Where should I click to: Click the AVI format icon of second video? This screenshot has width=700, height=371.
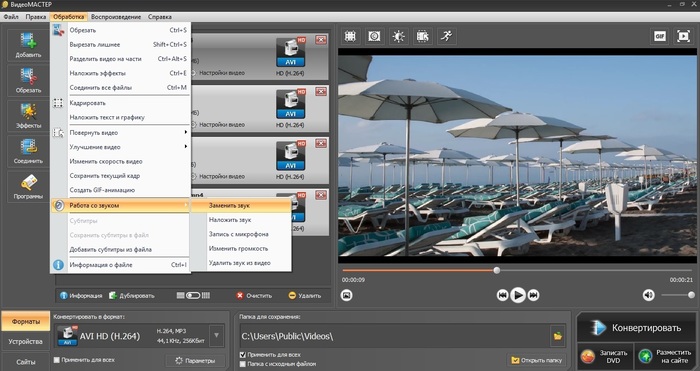point(291,104)
